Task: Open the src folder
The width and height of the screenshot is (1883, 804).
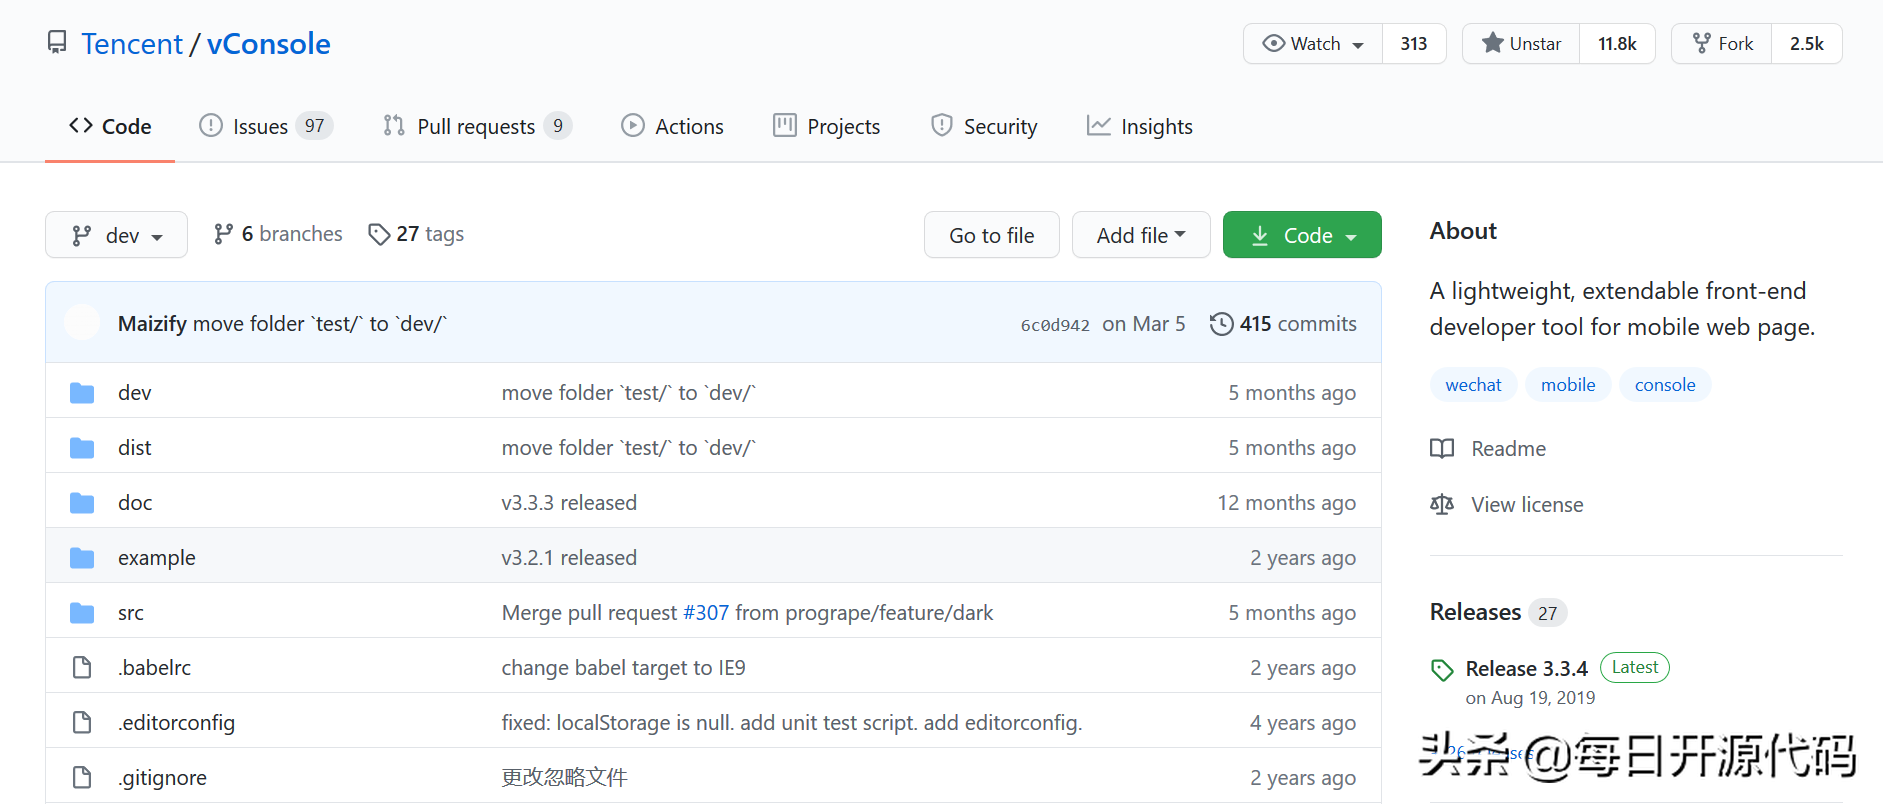Action: (x=131, y=613)
